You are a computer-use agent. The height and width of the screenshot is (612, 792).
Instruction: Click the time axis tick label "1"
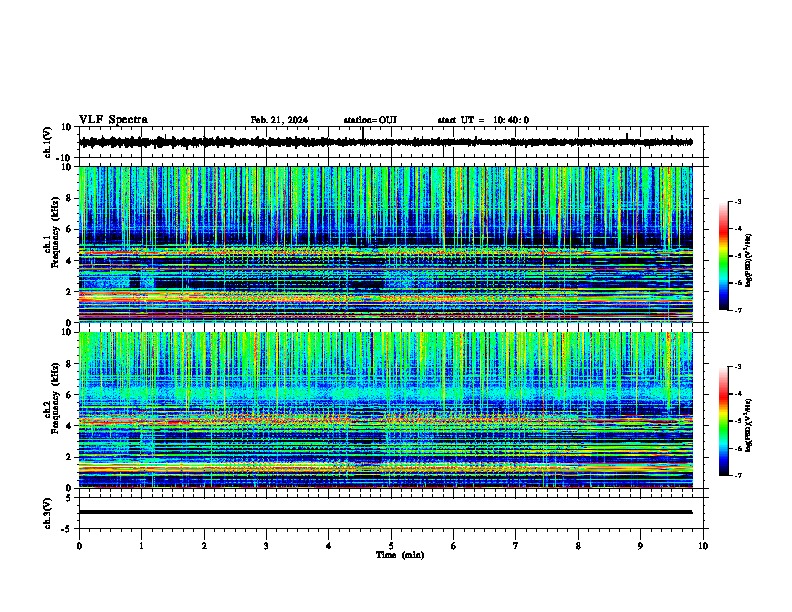141,546
